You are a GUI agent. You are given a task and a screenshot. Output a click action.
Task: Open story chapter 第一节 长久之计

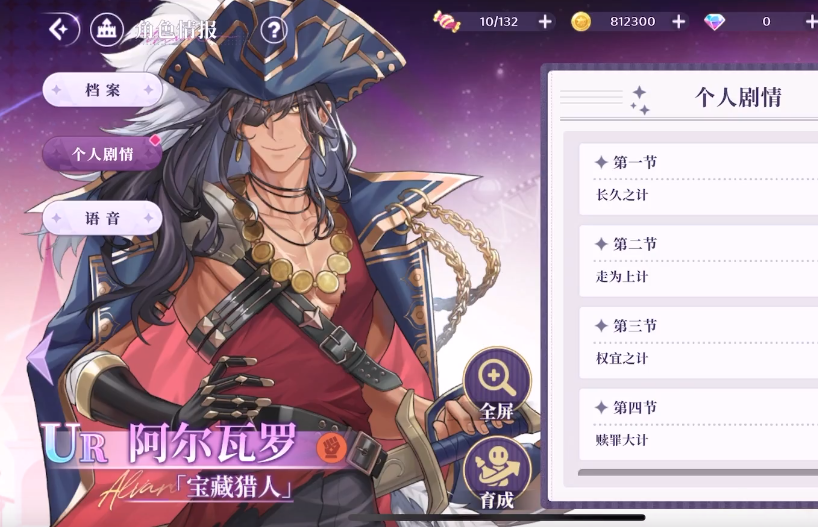699,179
